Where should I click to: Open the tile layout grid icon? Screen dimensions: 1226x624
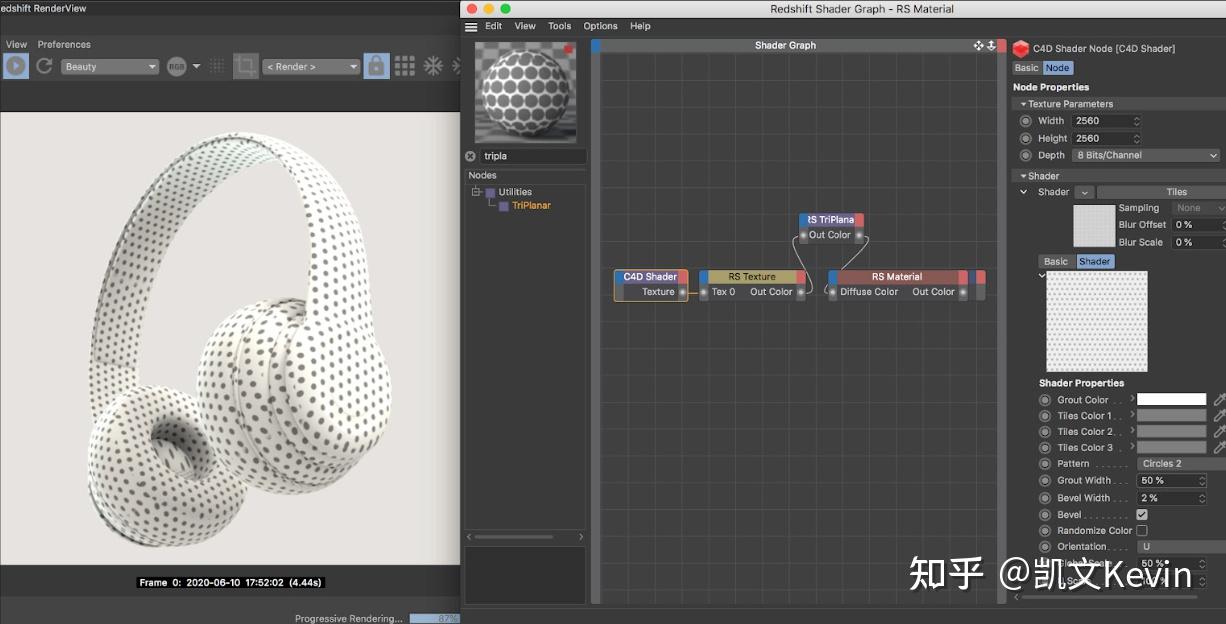404,65
